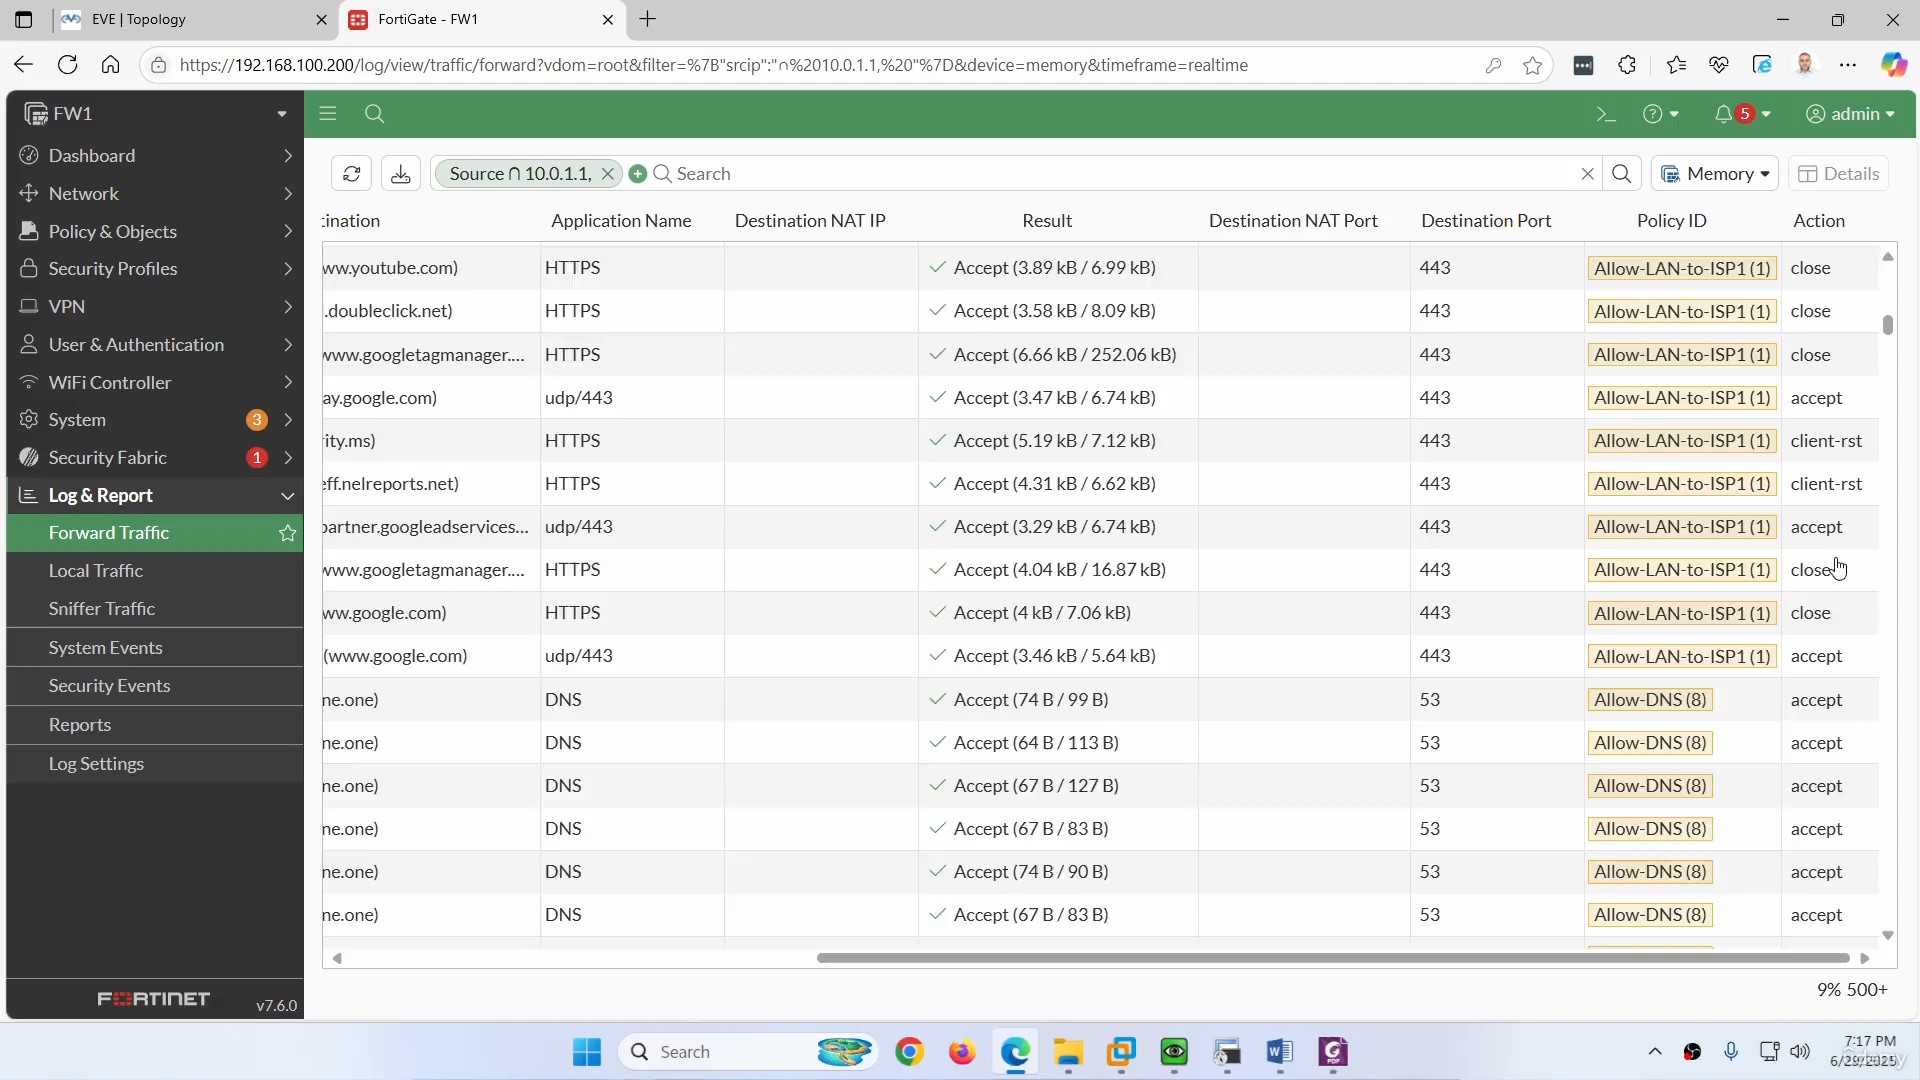Click the download log icon button
Viewport: 1920px width, 1080px height.
(401, 174)
